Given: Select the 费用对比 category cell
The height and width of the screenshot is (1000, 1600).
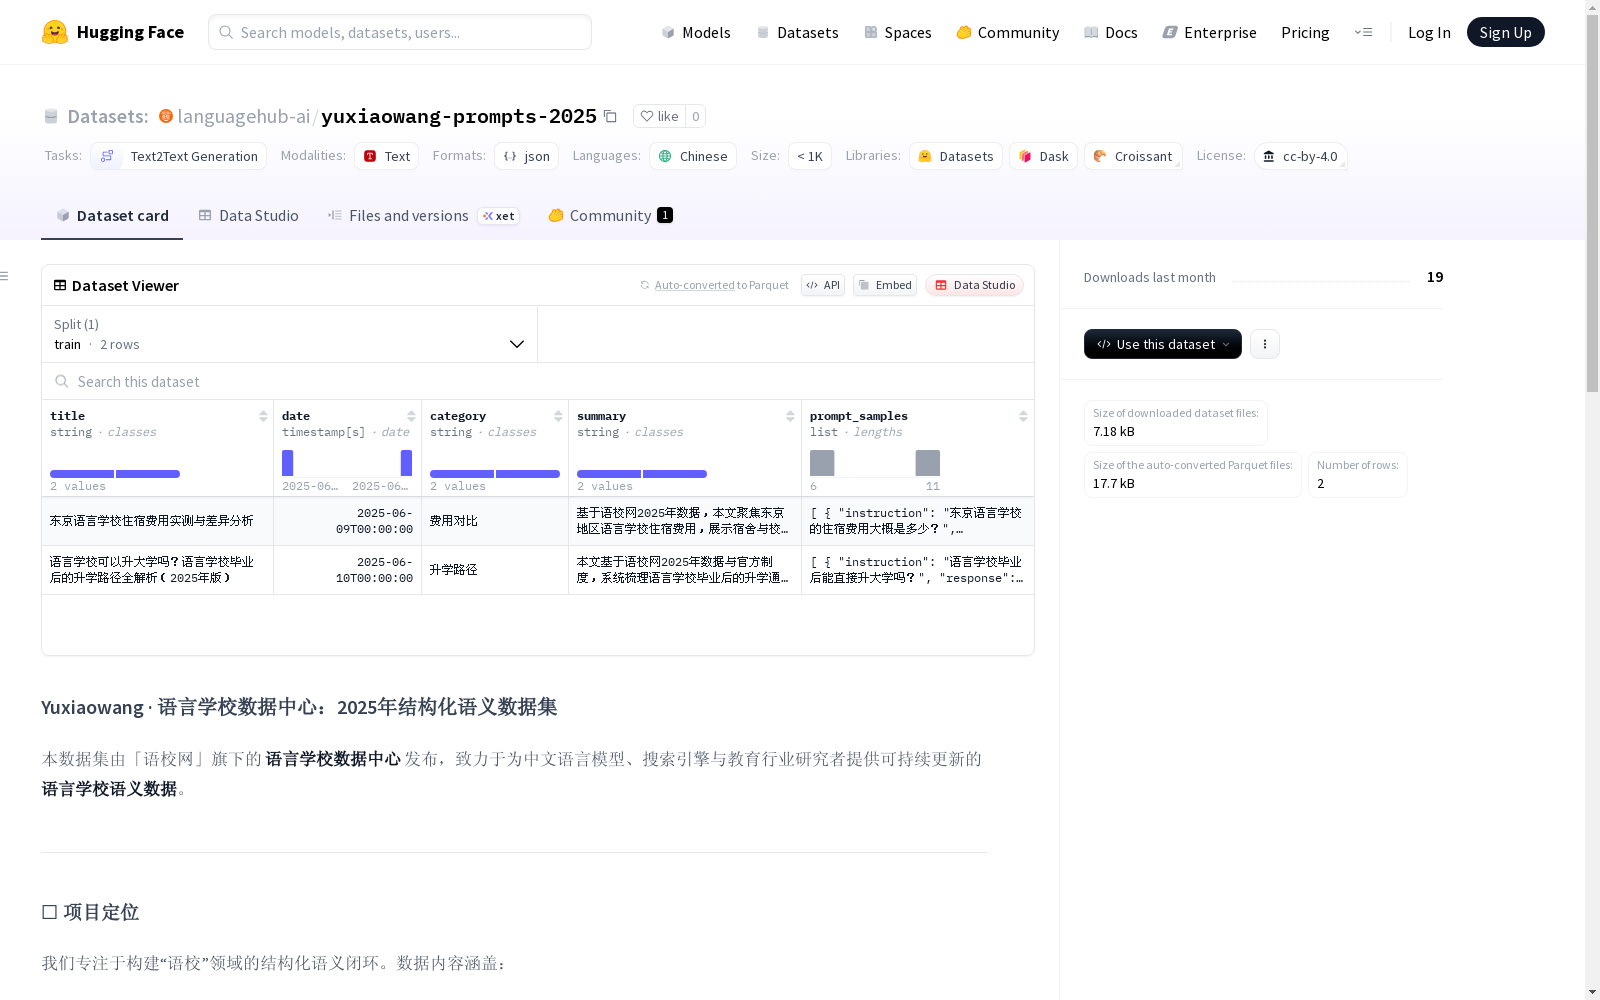Looking at the screenshot, I should click(495, 521).
